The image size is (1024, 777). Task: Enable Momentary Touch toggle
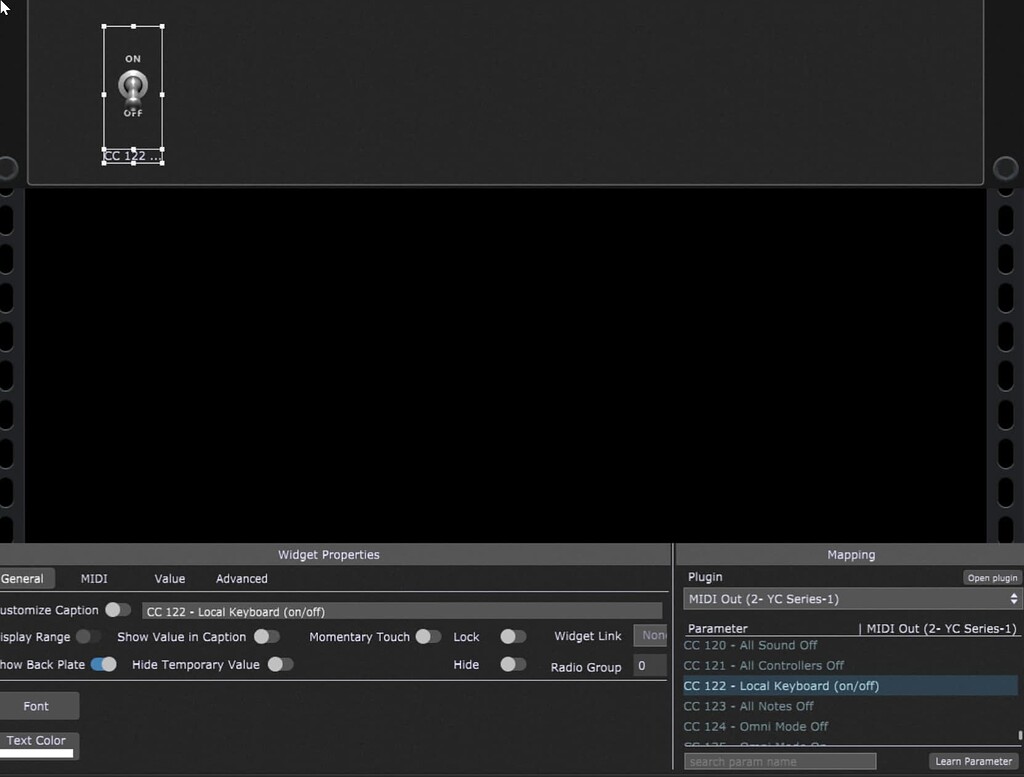tap(428, 637)
